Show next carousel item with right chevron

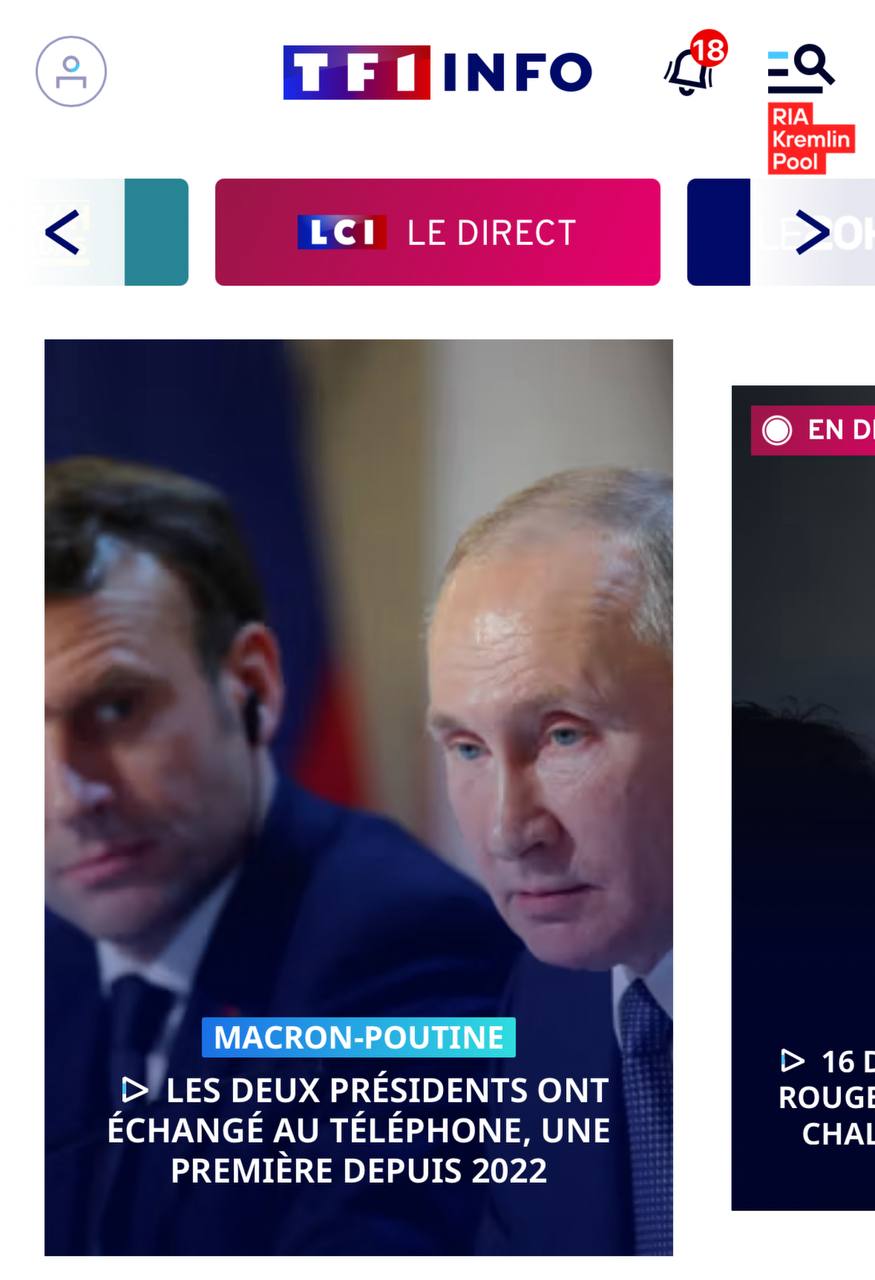click(812, 232)
